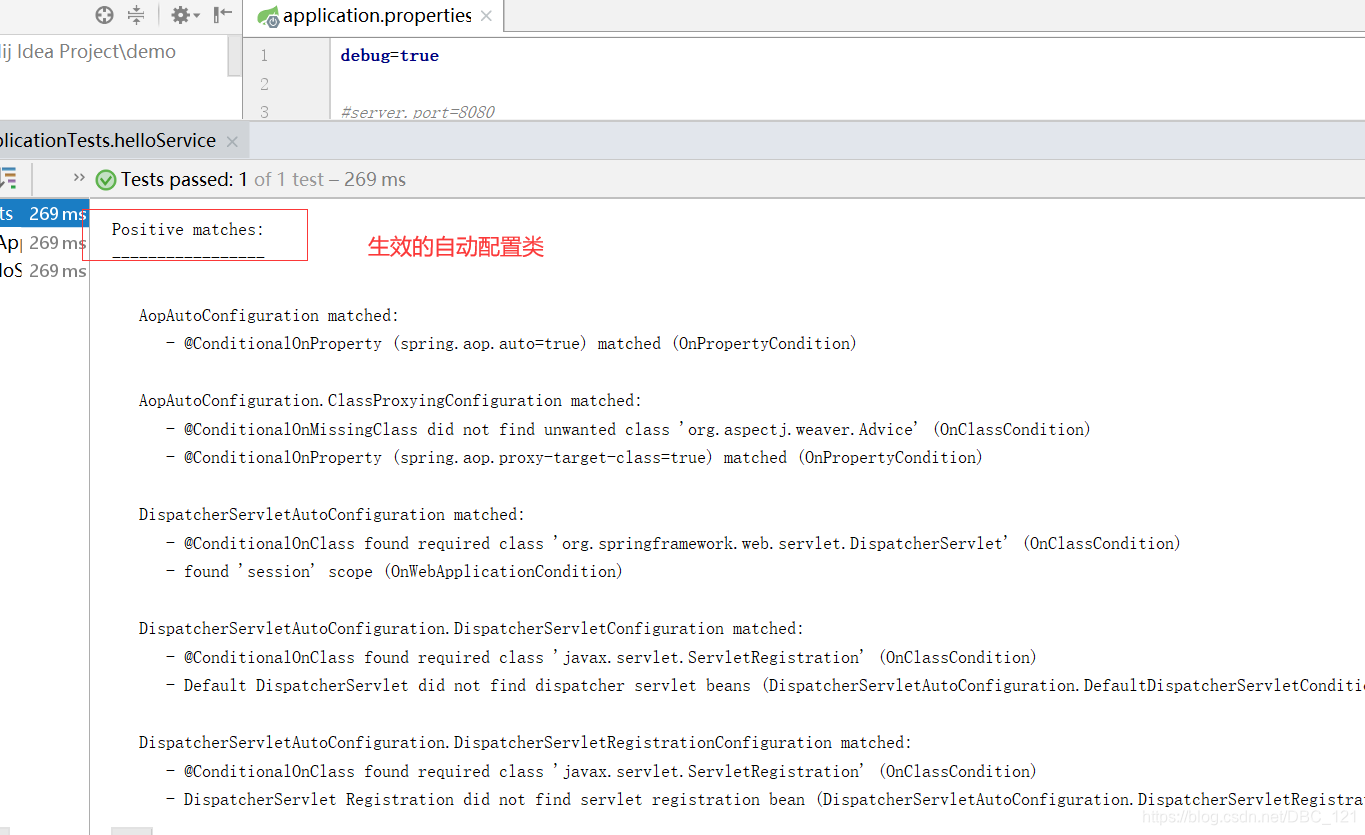Viewport: 1365px width, 835px height.
Task: Click the #server.port=8080 comment line
Action: 418,112
